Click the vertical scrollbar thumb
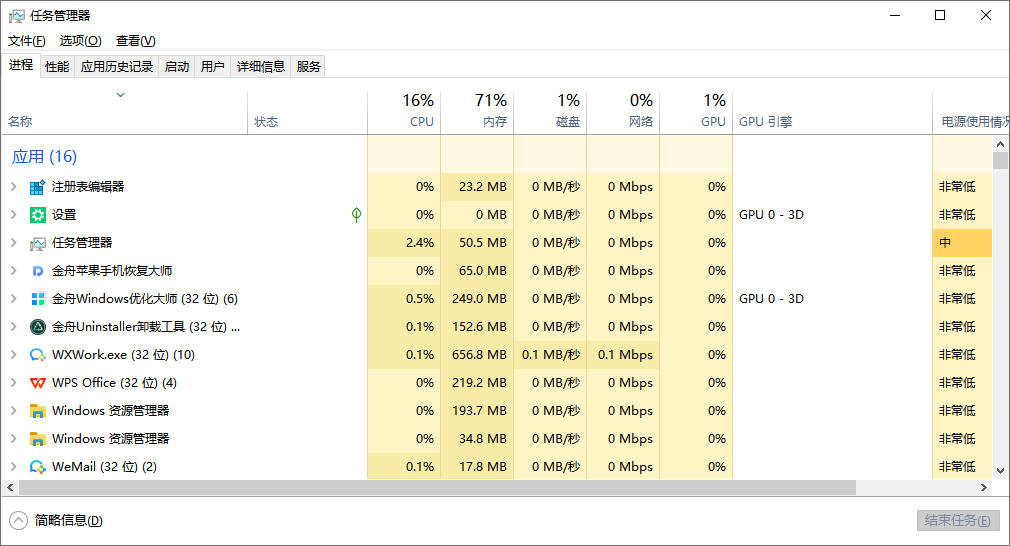Viewport: 1010px width, 546px height. click(x=1000, y=160)
